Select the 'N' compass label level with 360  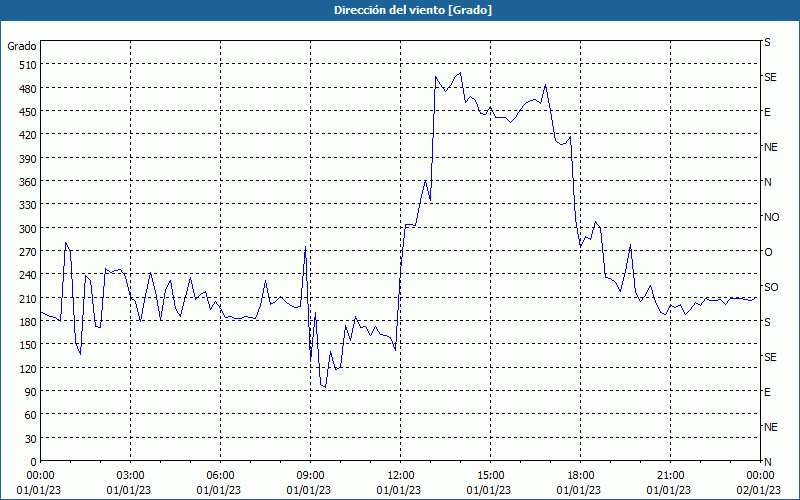tap(768, 182)
